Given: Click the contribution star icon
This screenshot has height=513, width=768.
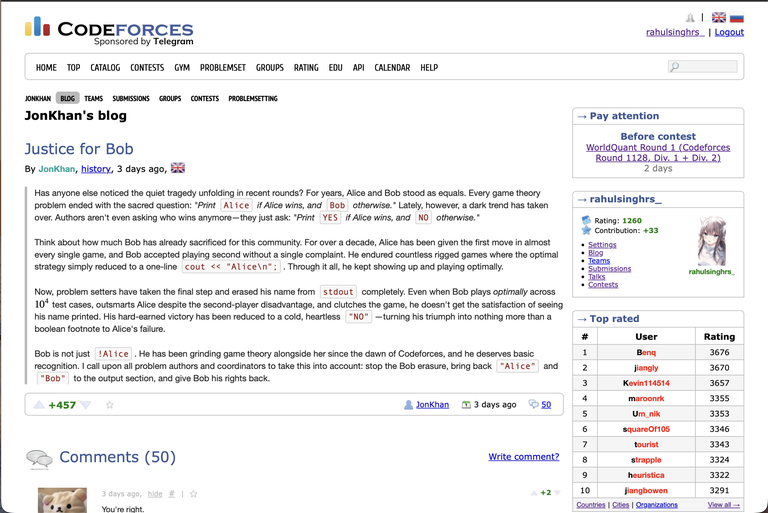Looking at the screenshot, I should coord(586,230).
